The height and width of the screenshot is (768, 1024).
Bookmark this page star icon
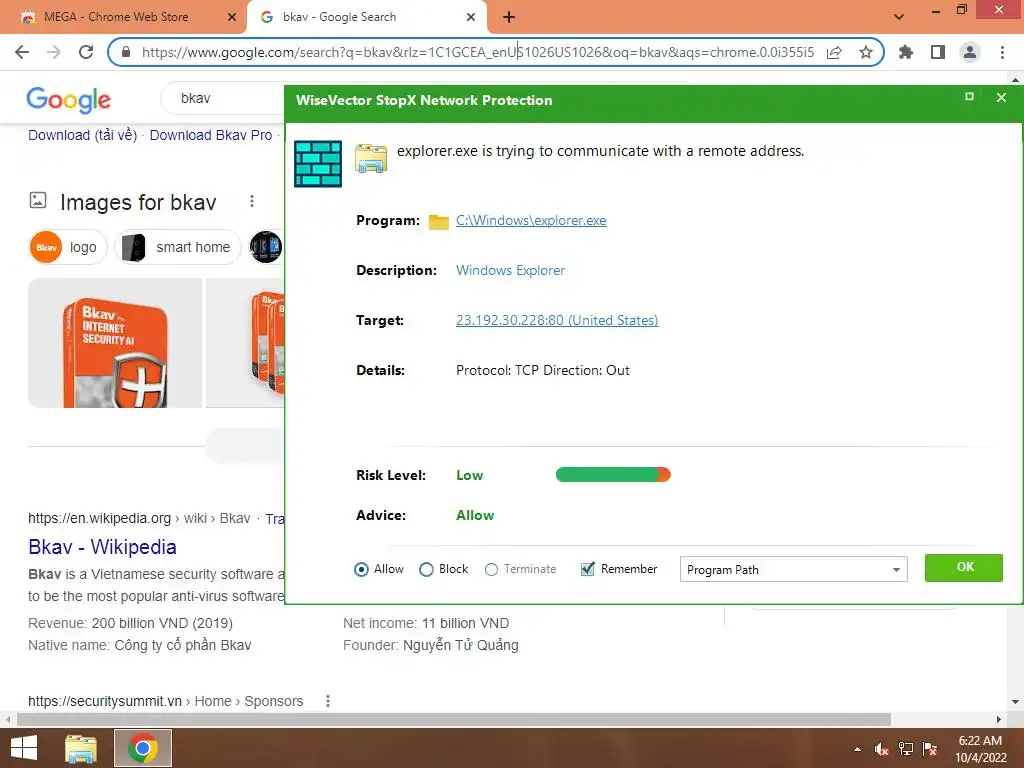coord(866,52)
